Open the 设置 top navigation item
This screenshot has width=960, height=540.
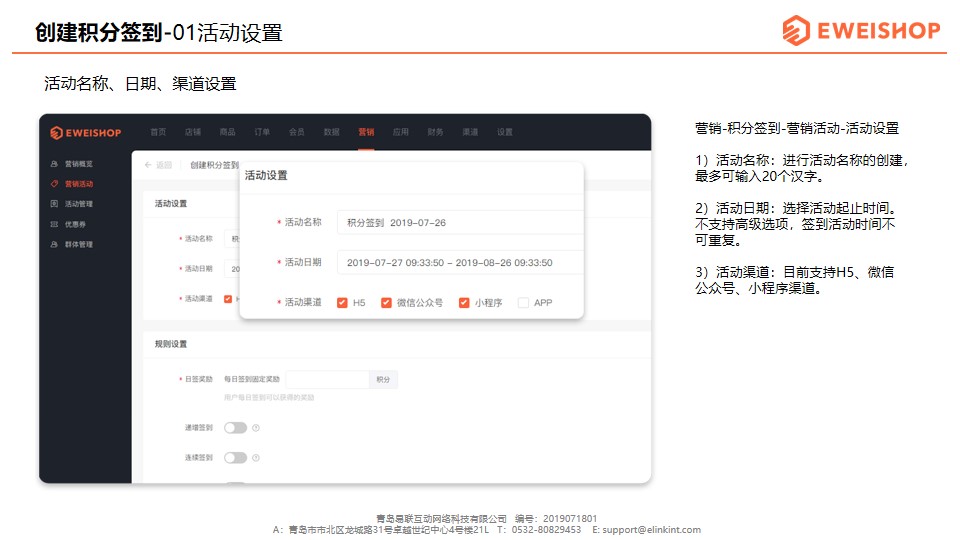click(504, 132)
